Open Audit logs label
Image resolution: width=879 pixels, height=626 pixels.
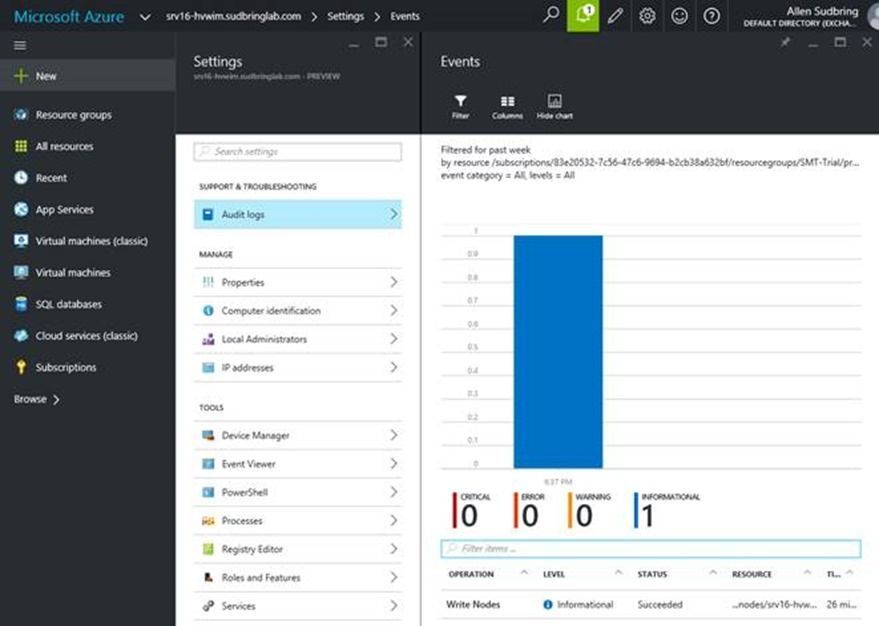coord(243,215)
